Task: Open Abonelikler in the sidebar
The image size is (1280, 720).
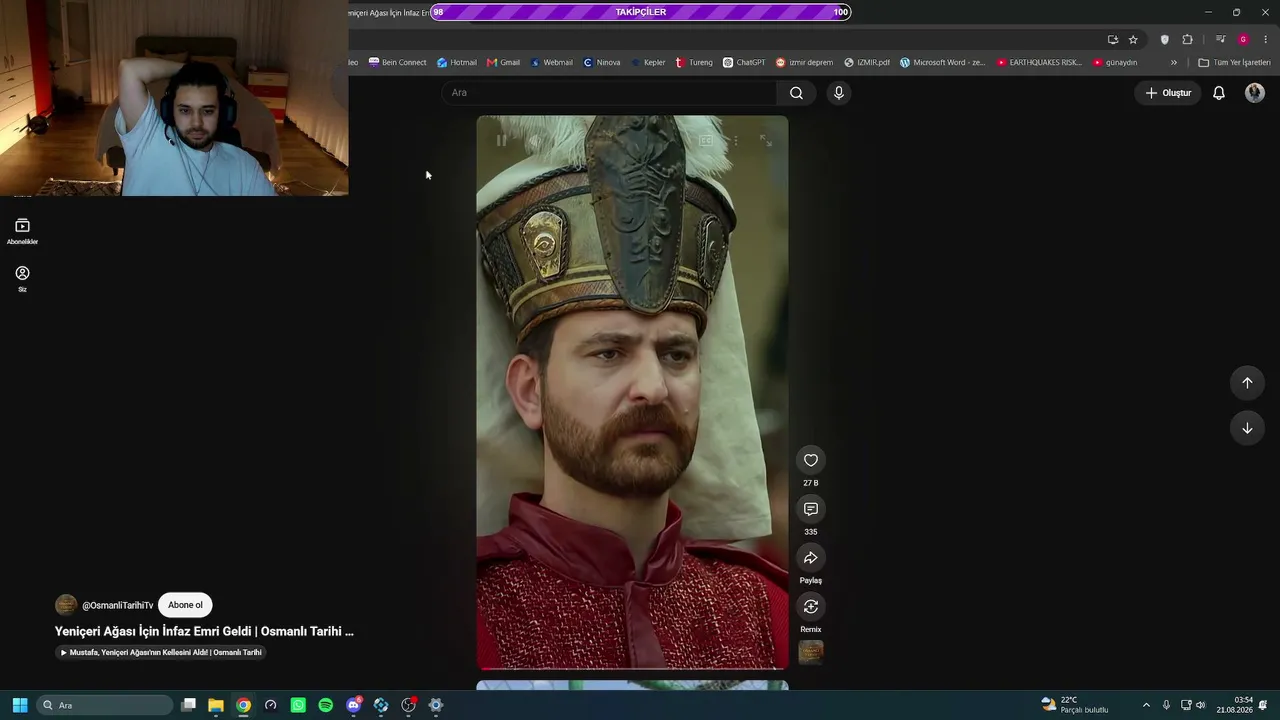Action: click(22, 232)
